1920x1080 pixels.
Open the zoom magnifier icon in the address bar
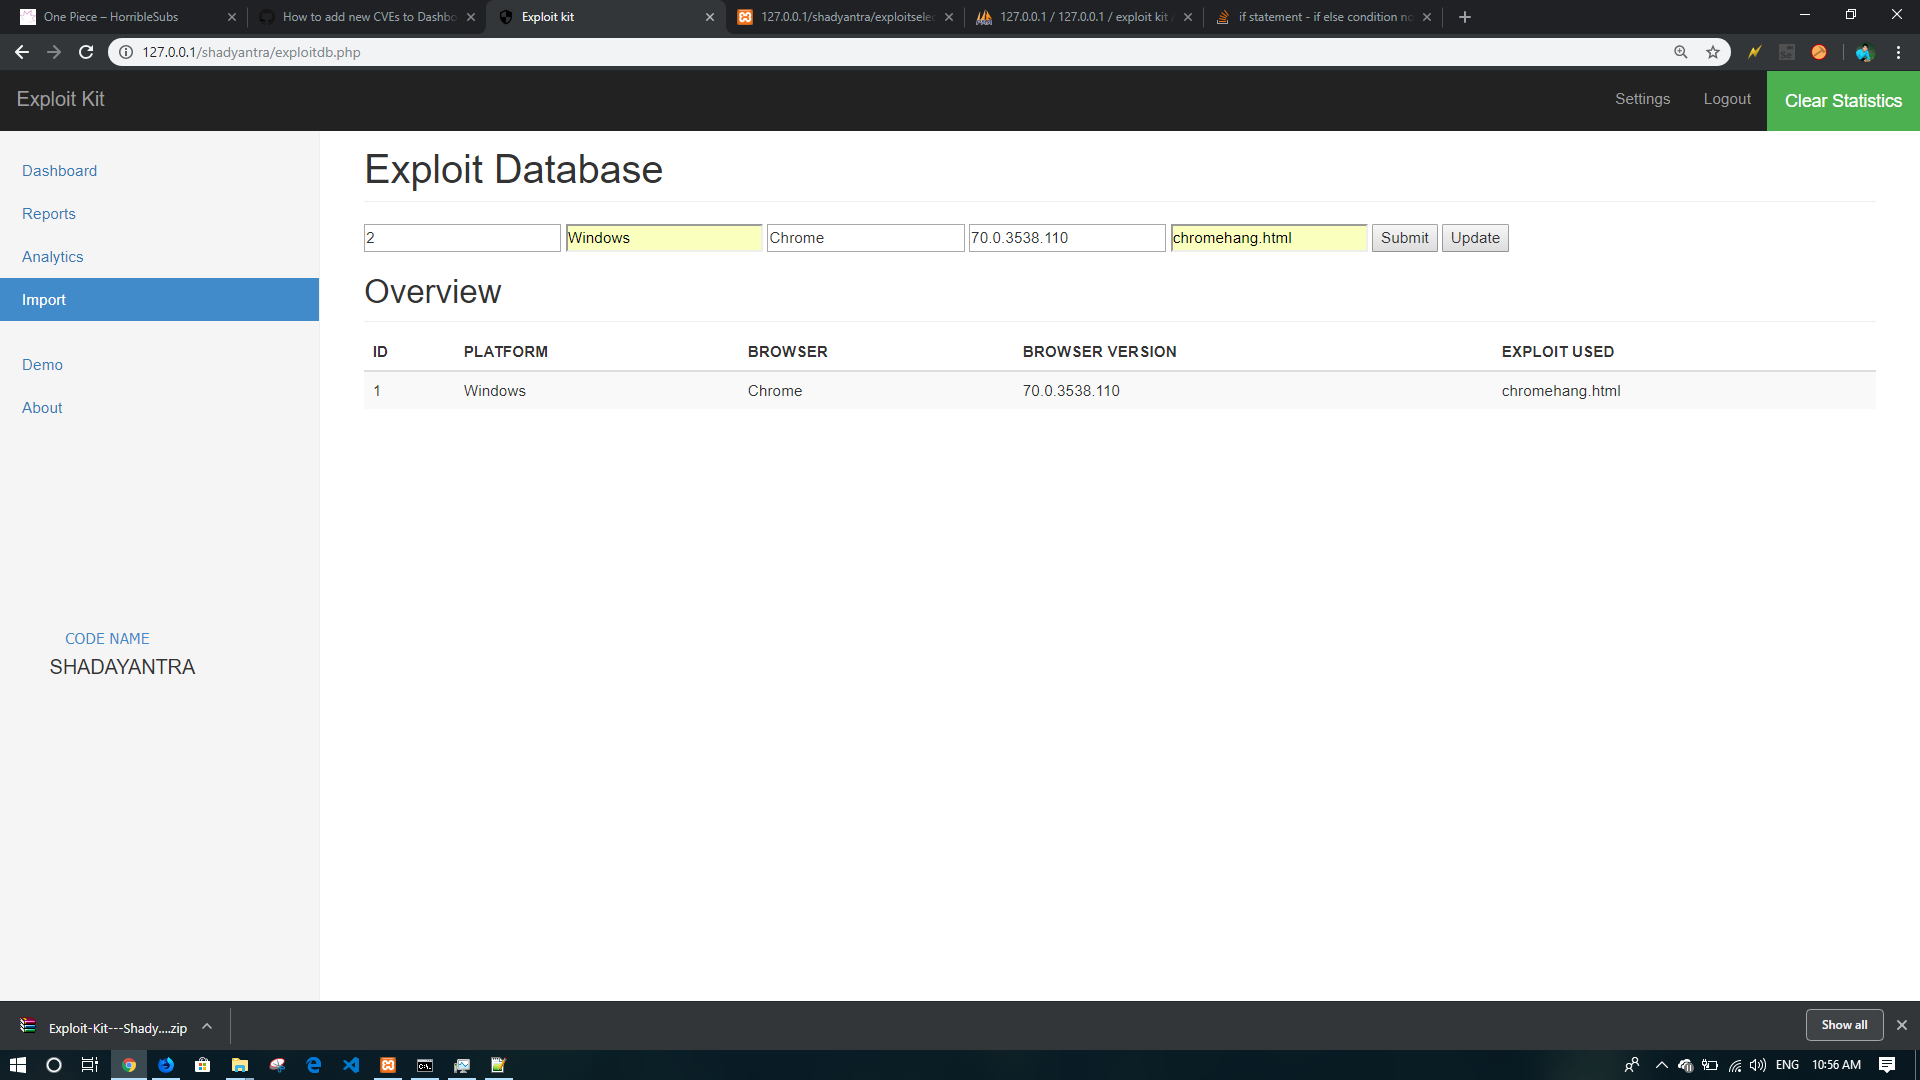[1681, 52]
